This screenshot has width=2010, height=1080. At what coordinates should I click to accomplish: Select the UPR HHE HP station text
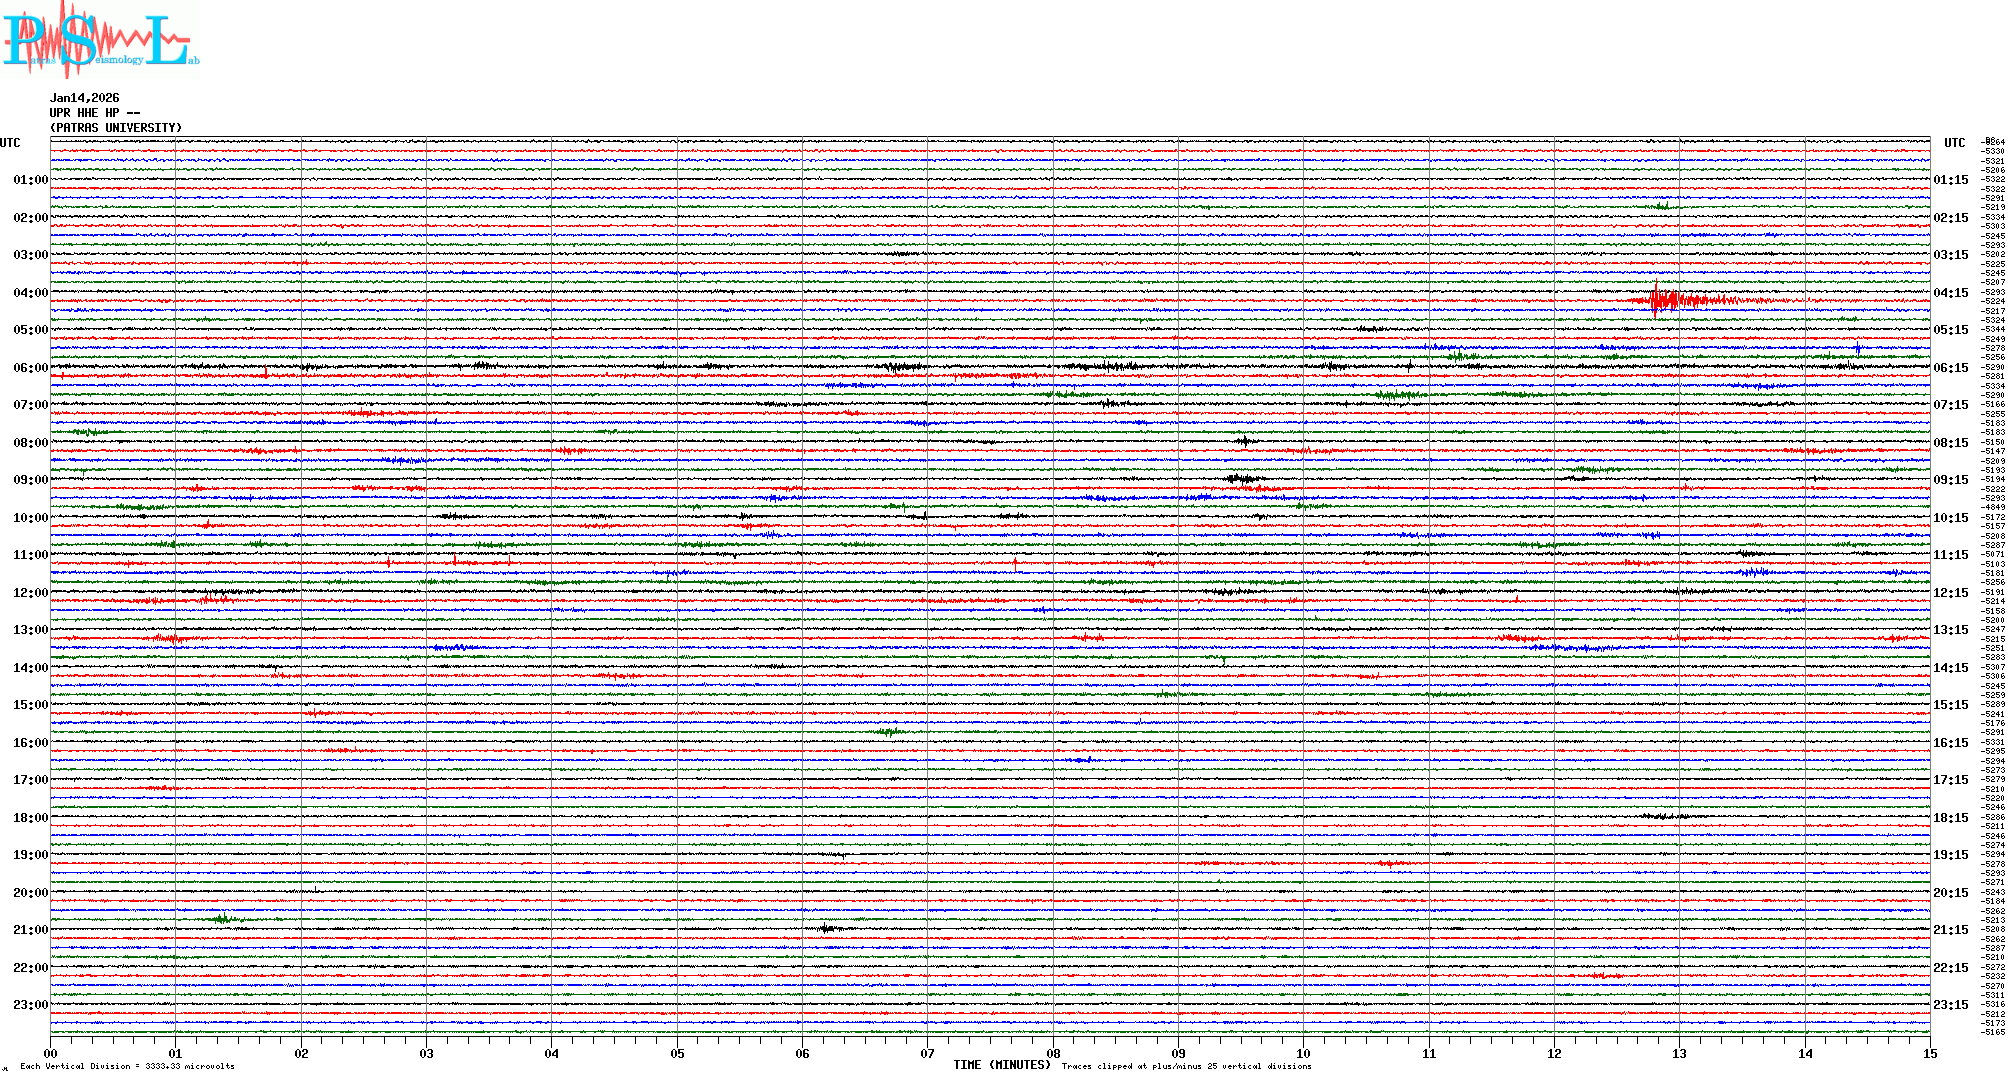[x=94, y=113]
